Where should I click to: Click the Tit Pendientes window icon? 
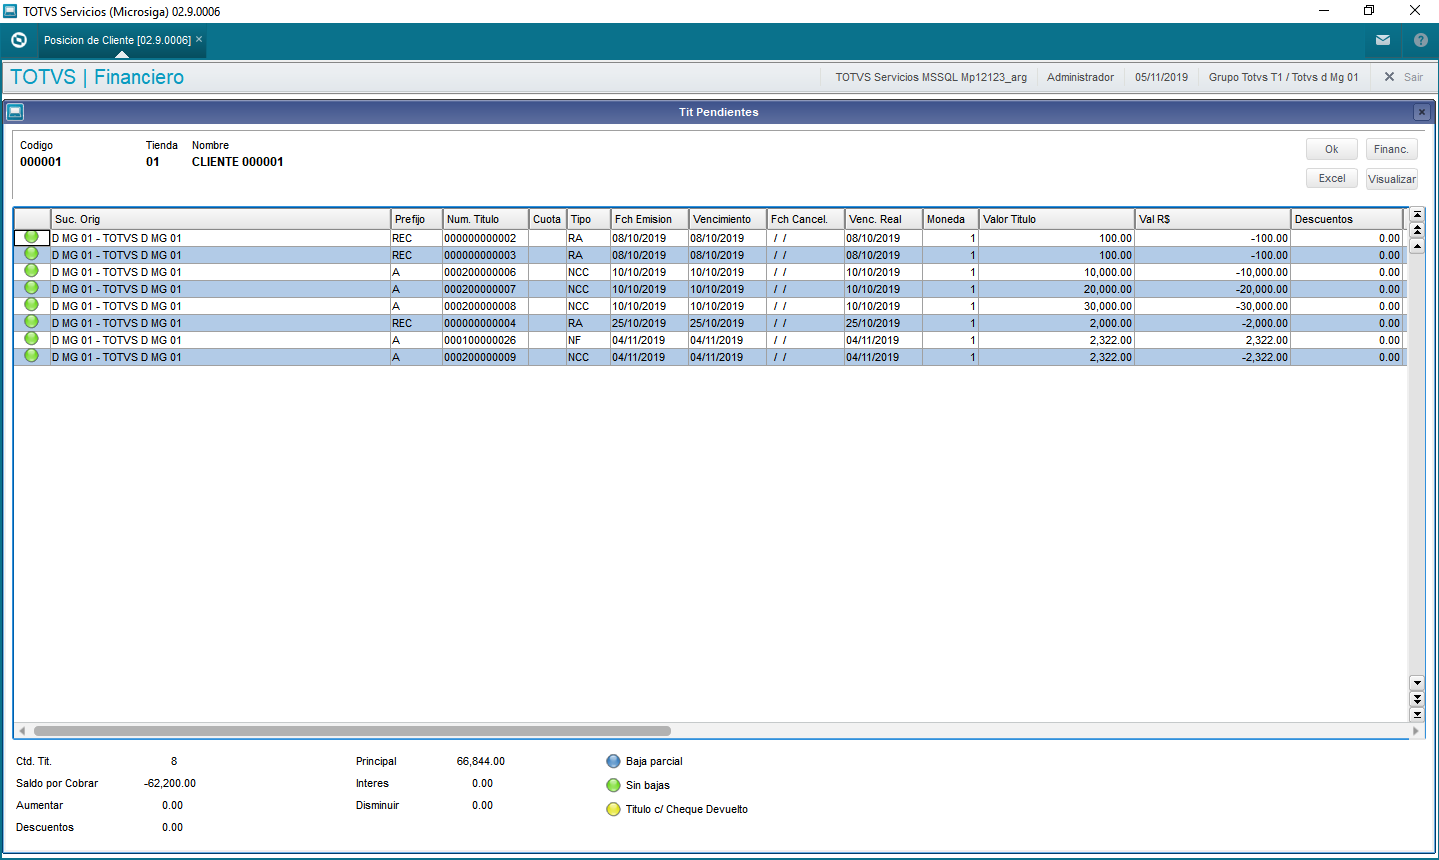click(15, 112)
